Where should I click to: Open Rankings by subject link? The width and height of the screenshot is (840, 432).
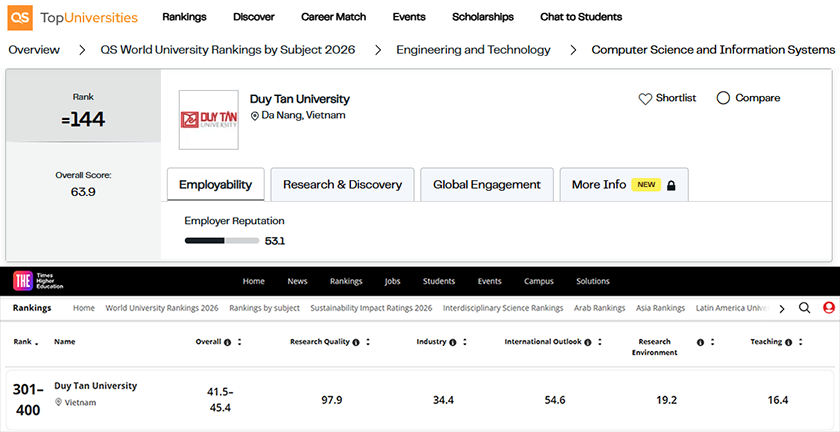(x=265, y=308)
